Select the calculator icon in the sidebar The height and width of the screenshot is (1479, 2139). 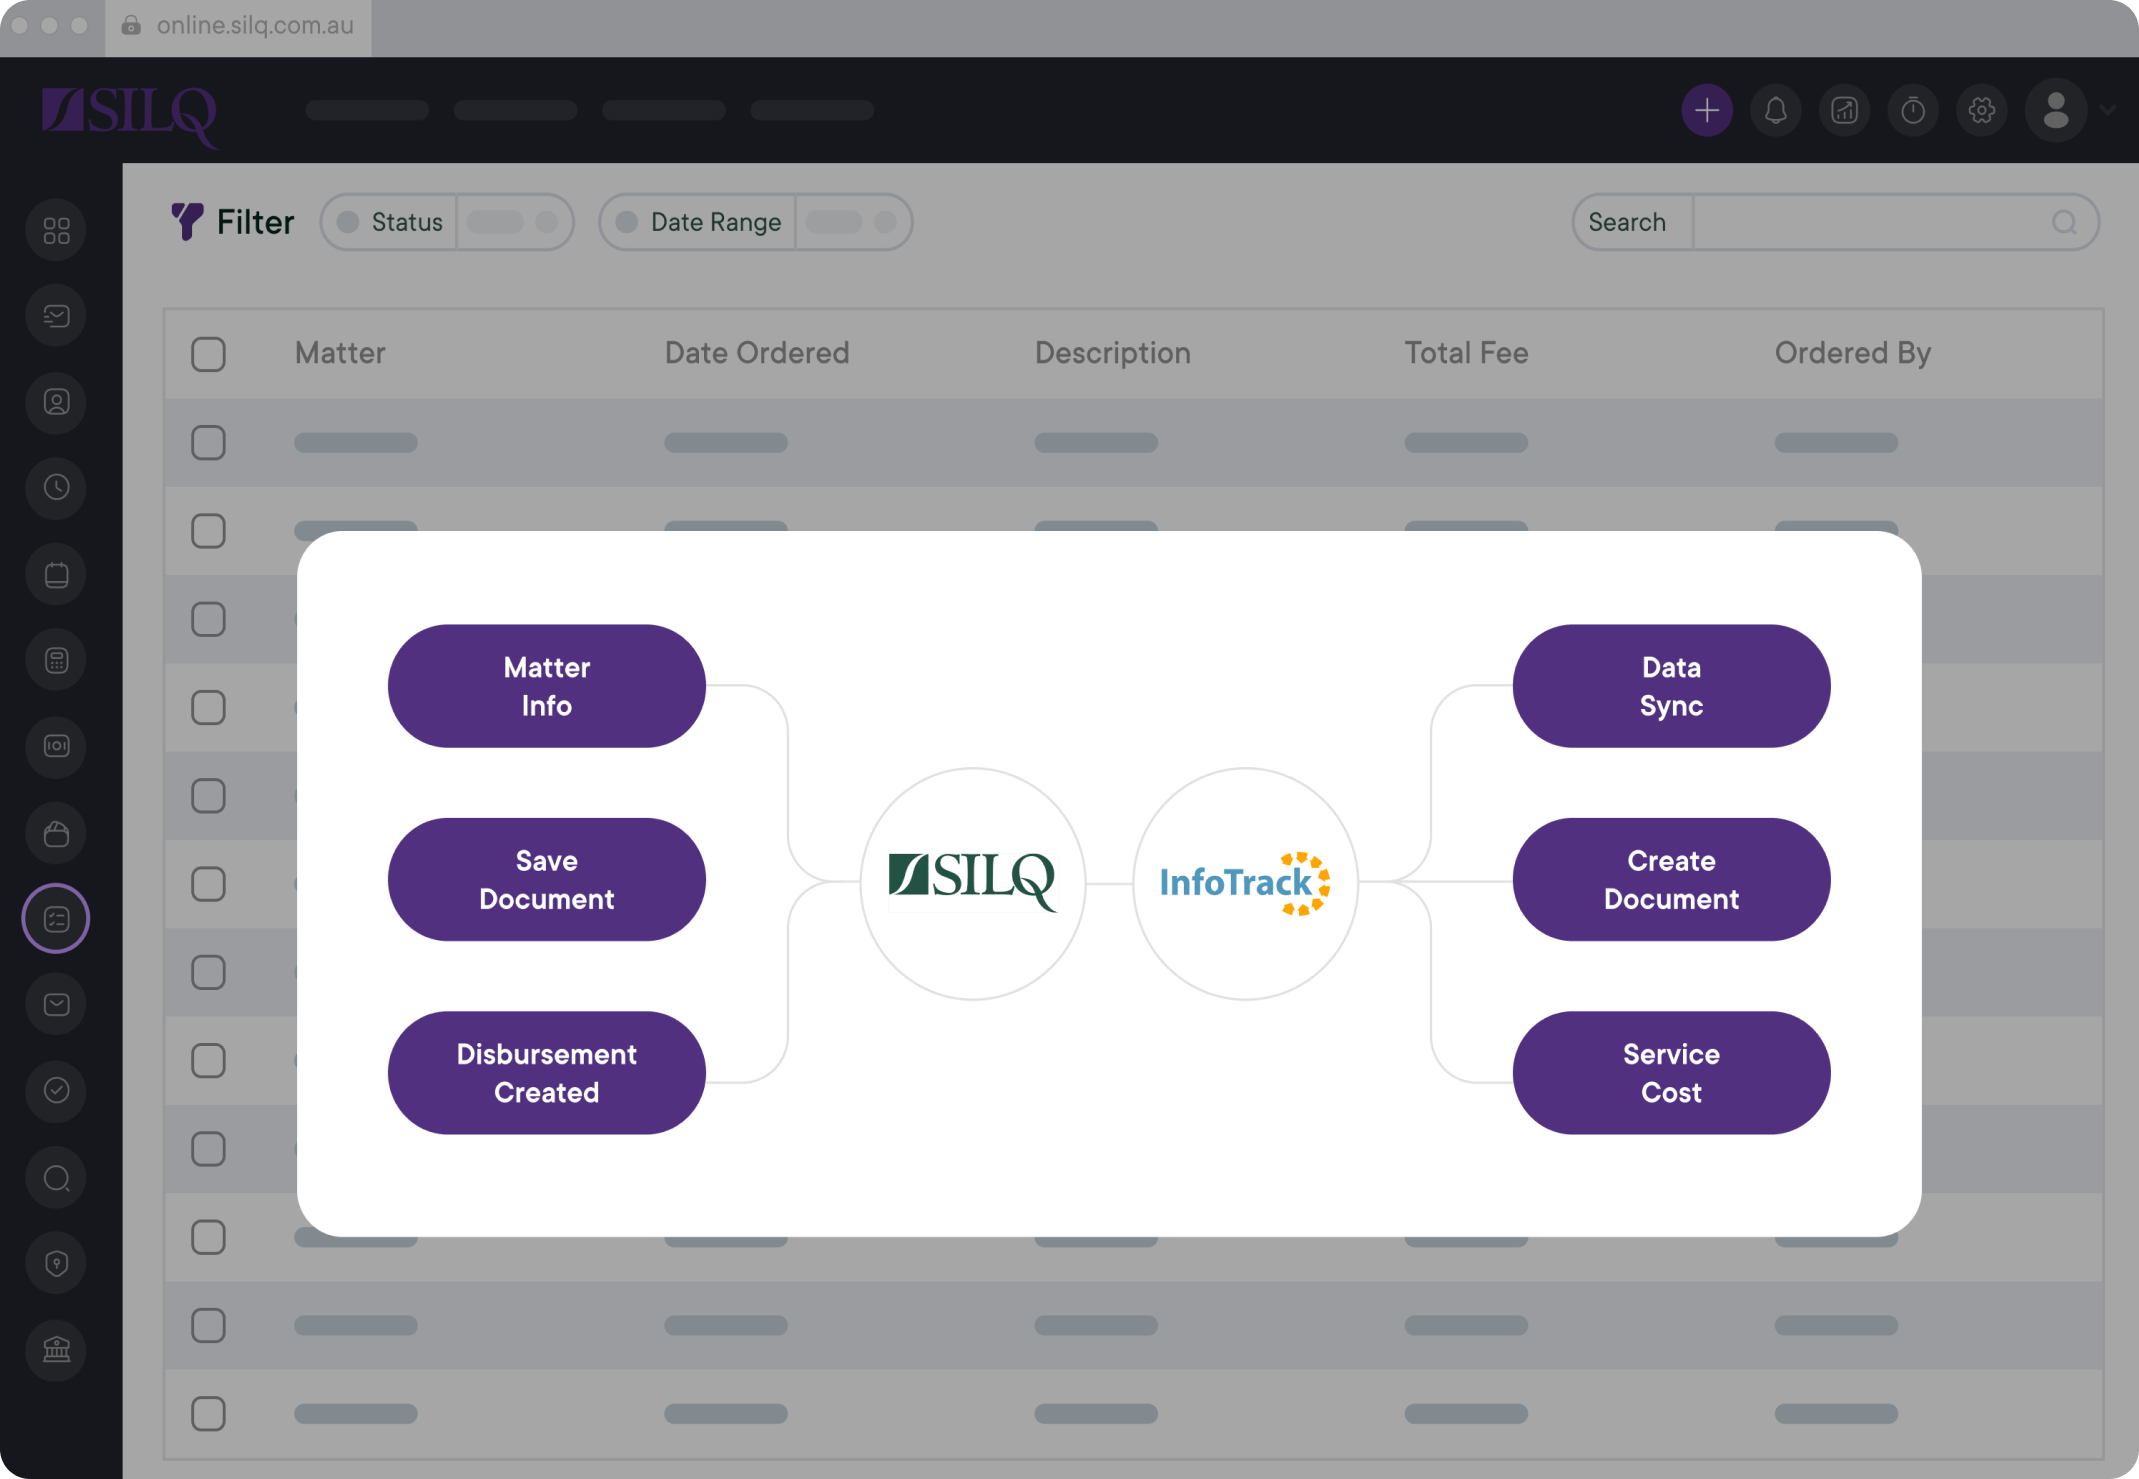coord(56,659)
